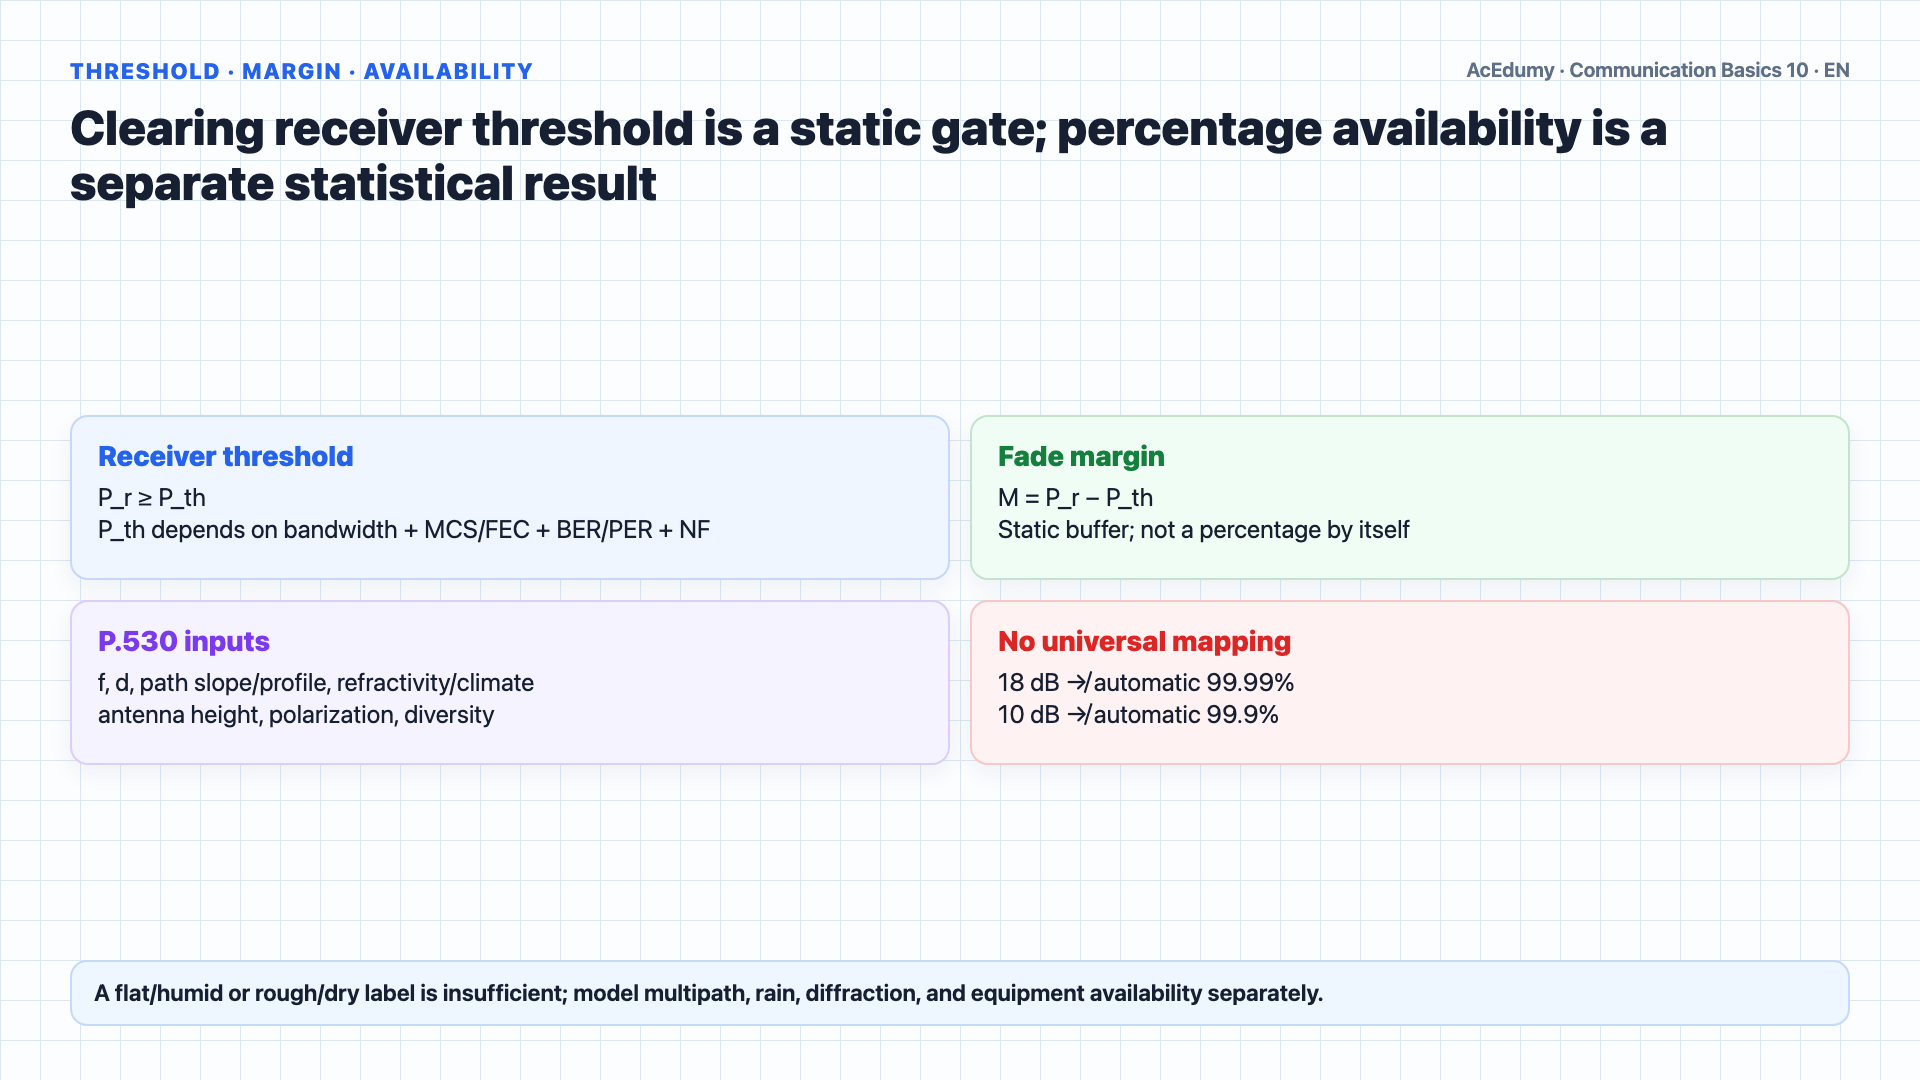This screenshot has height=1080, width=1920.
Task: Click the P_r ≥ P_th formula line
Action: pos(152,498)
